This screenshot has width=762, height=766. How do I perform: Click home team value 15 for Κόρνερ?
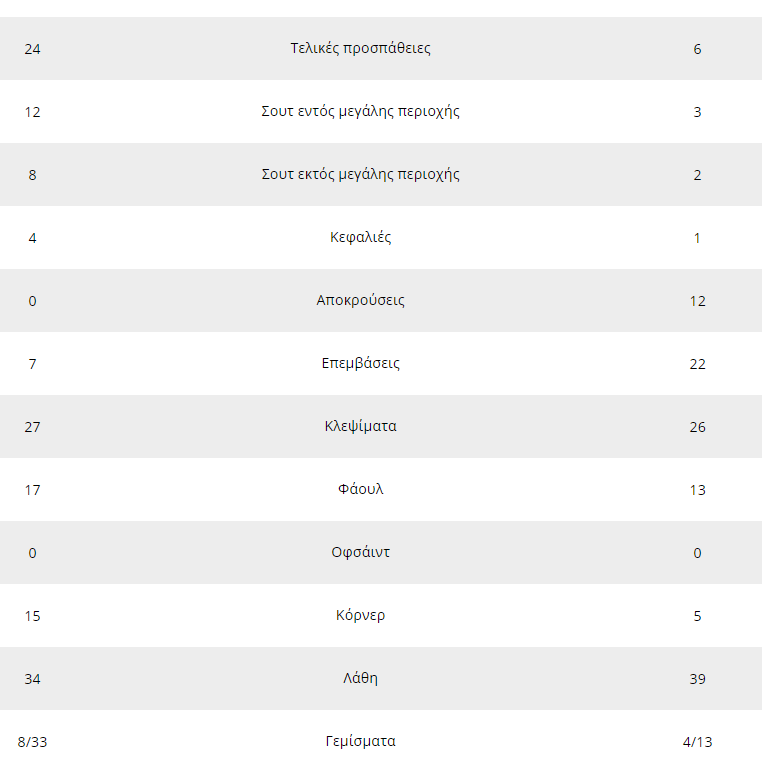click(x=32, y=617)
